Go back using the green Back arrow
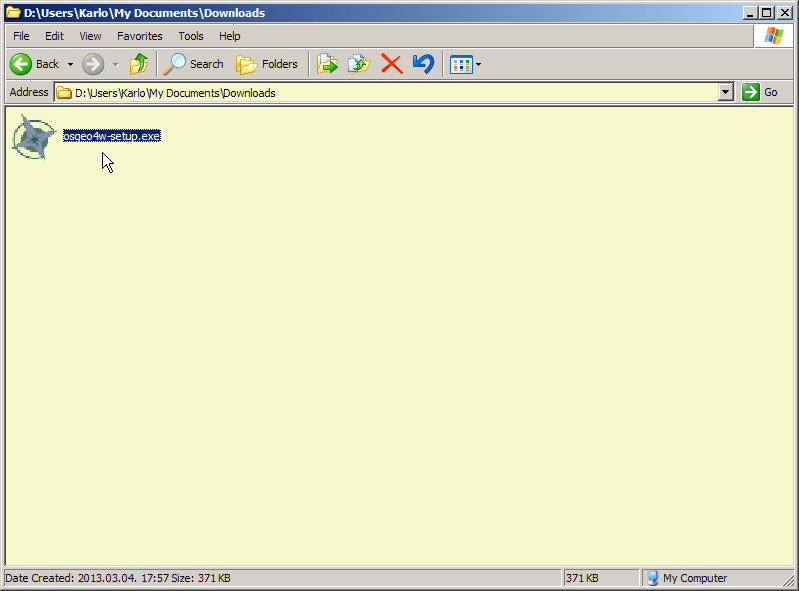The image size is (799, 591). [x=34, y=64]
